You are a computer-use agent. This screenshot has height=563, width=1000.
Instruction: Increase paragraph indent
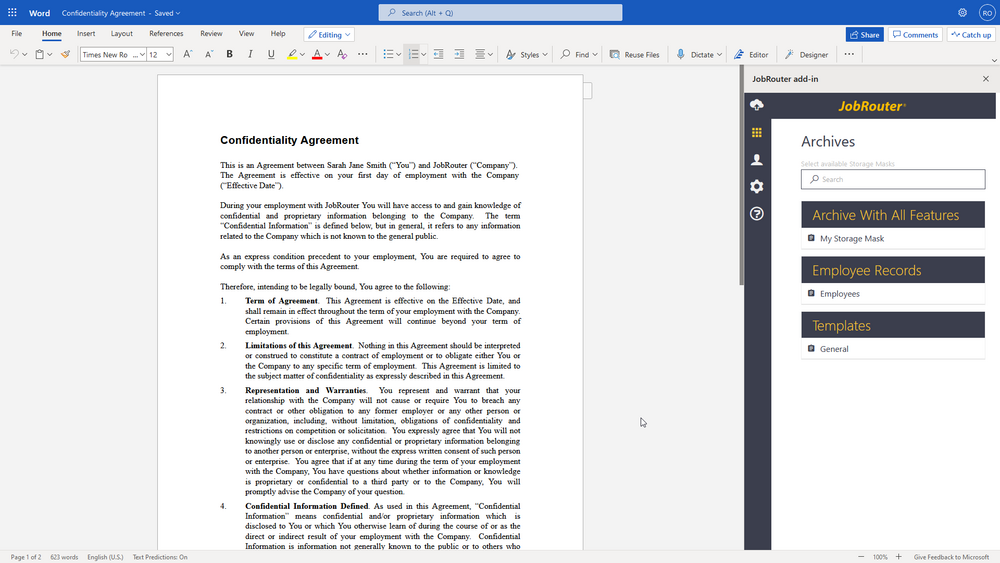point(459,54)
